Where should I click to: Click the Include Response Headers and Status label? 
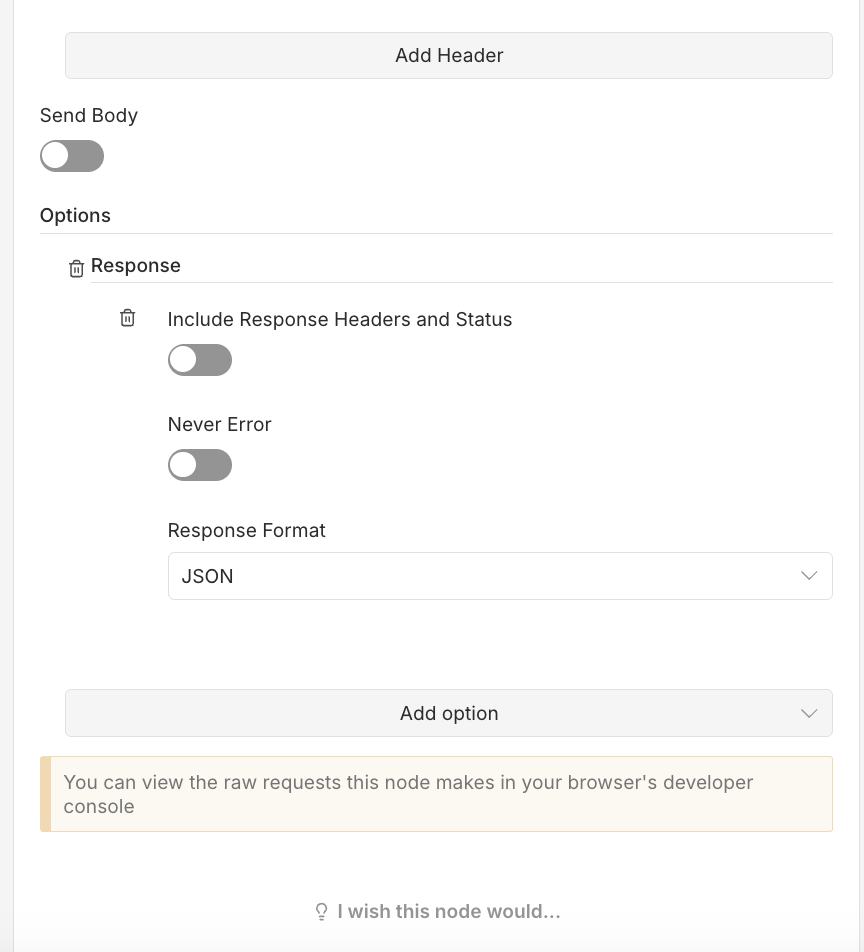point(340,319)
